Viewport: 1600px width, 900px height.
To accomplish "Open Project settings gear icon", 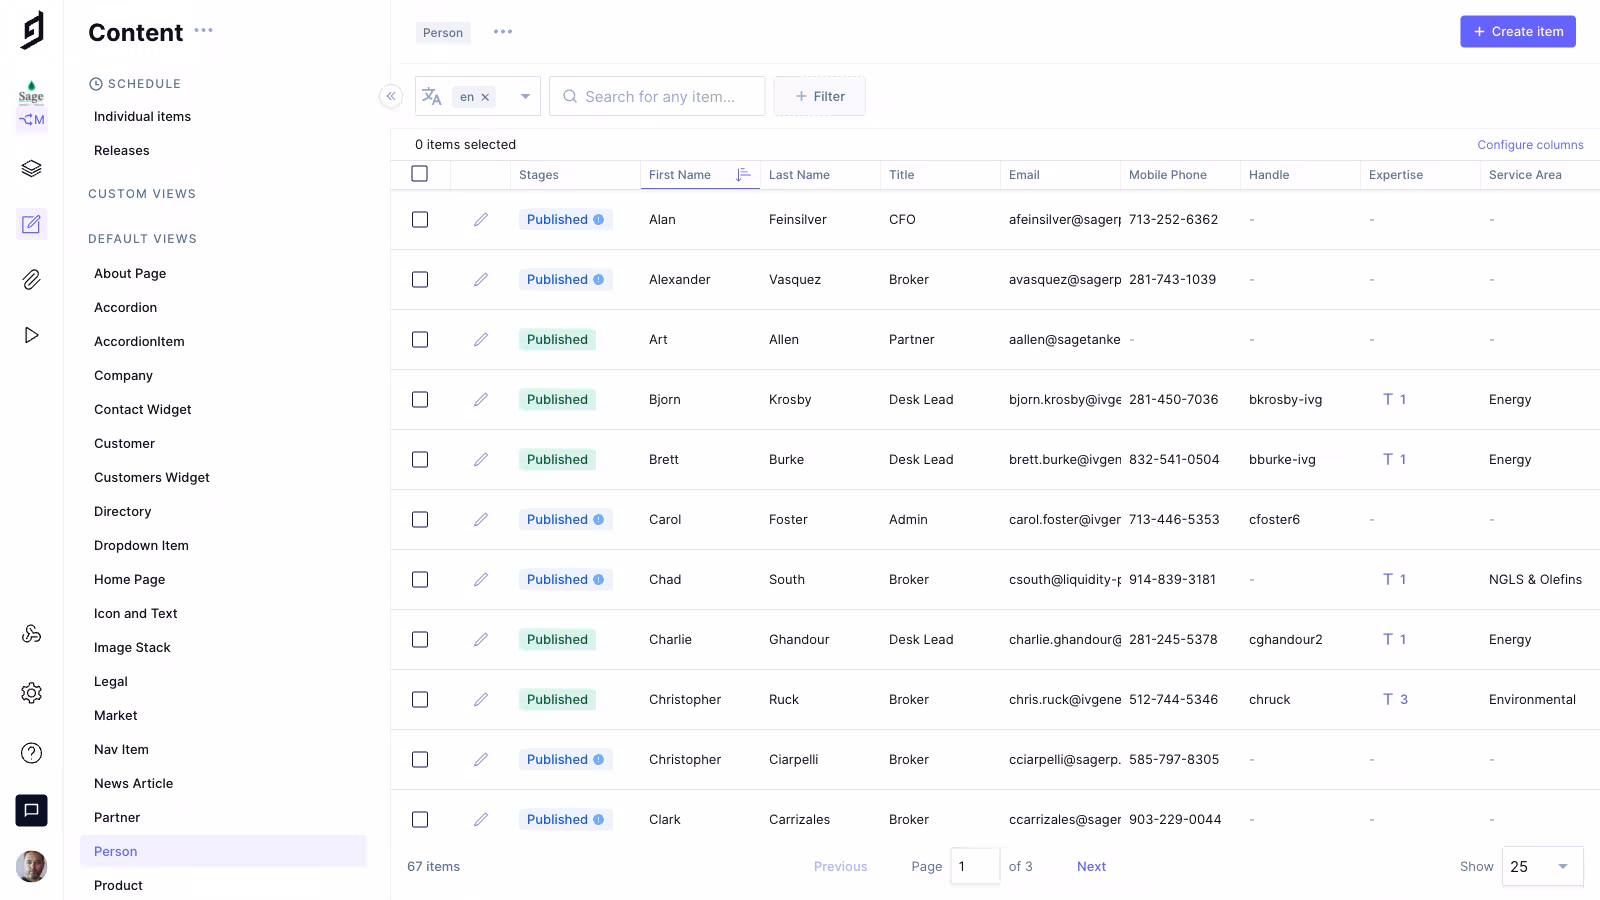I will click(x=31, y=693).
